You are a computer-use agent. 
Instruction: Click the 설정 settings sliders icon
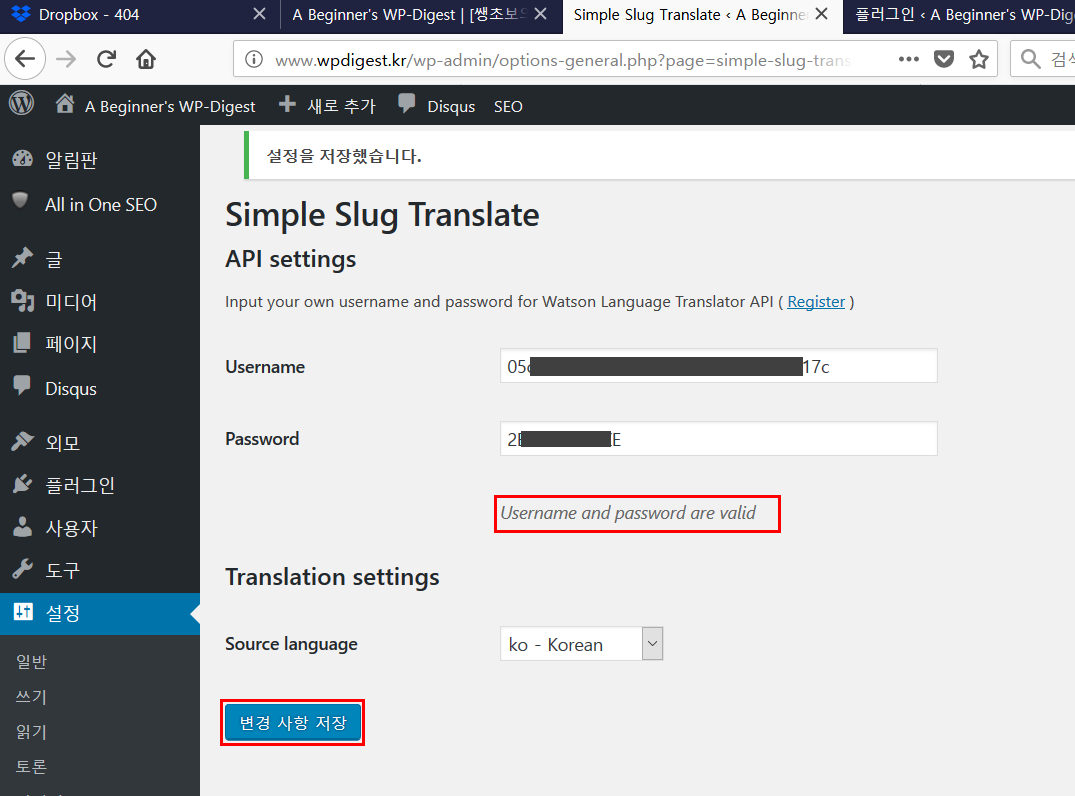click(x=23, y=612)
